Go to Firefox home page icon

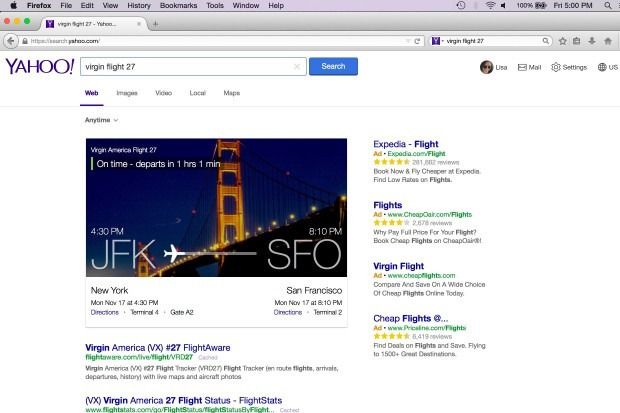coord(608,41)
